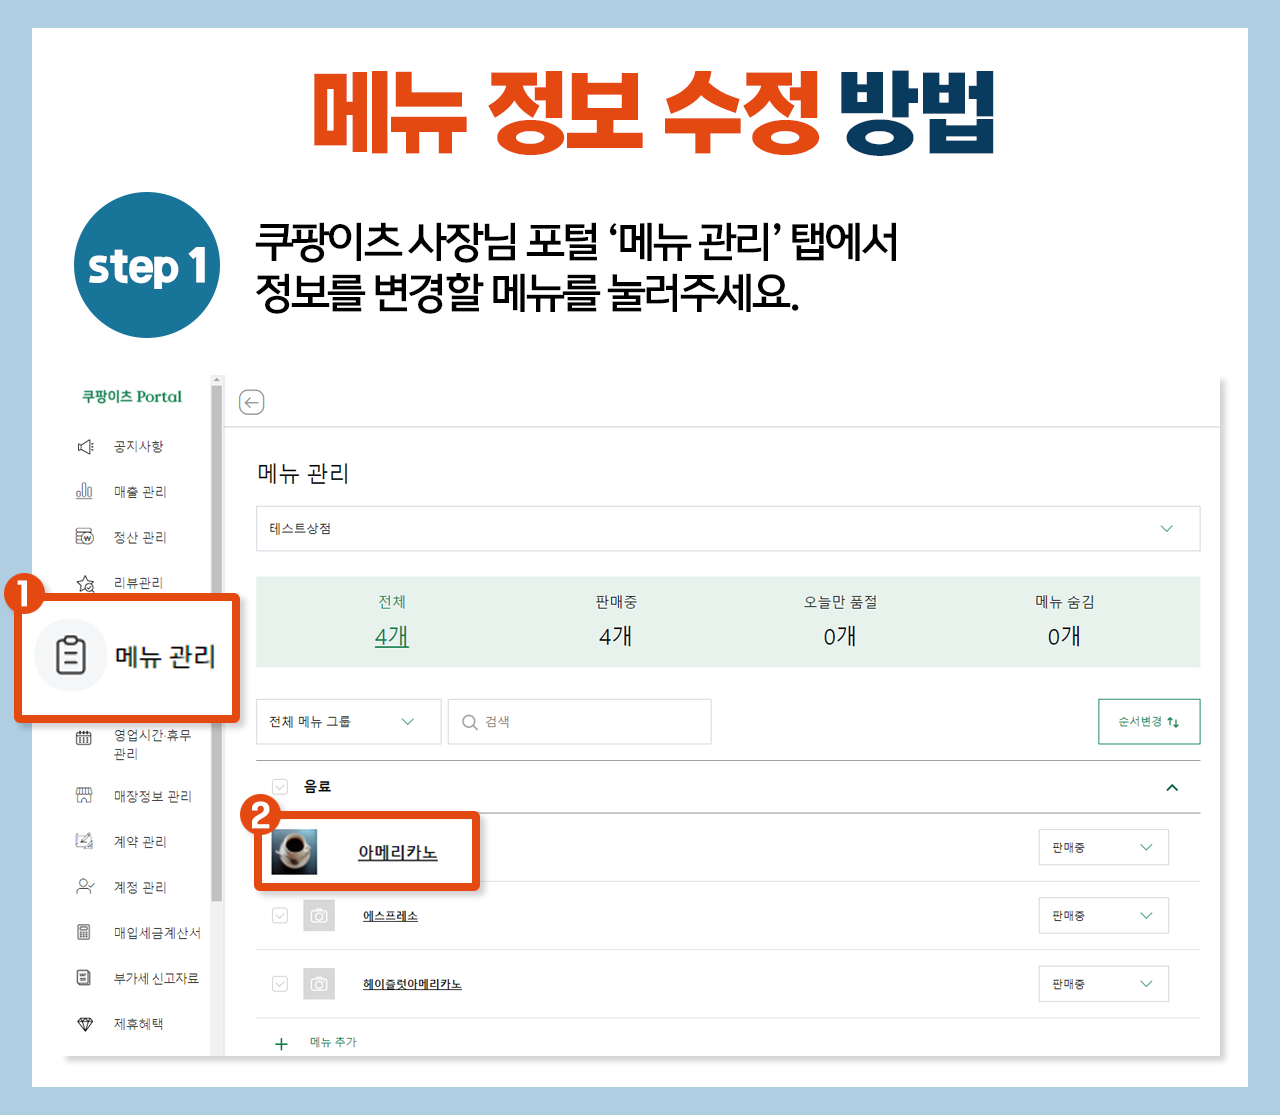1280x1115 pixels.
Task: Click the 공지사항 megaphone icon
Action: (85, 446)
